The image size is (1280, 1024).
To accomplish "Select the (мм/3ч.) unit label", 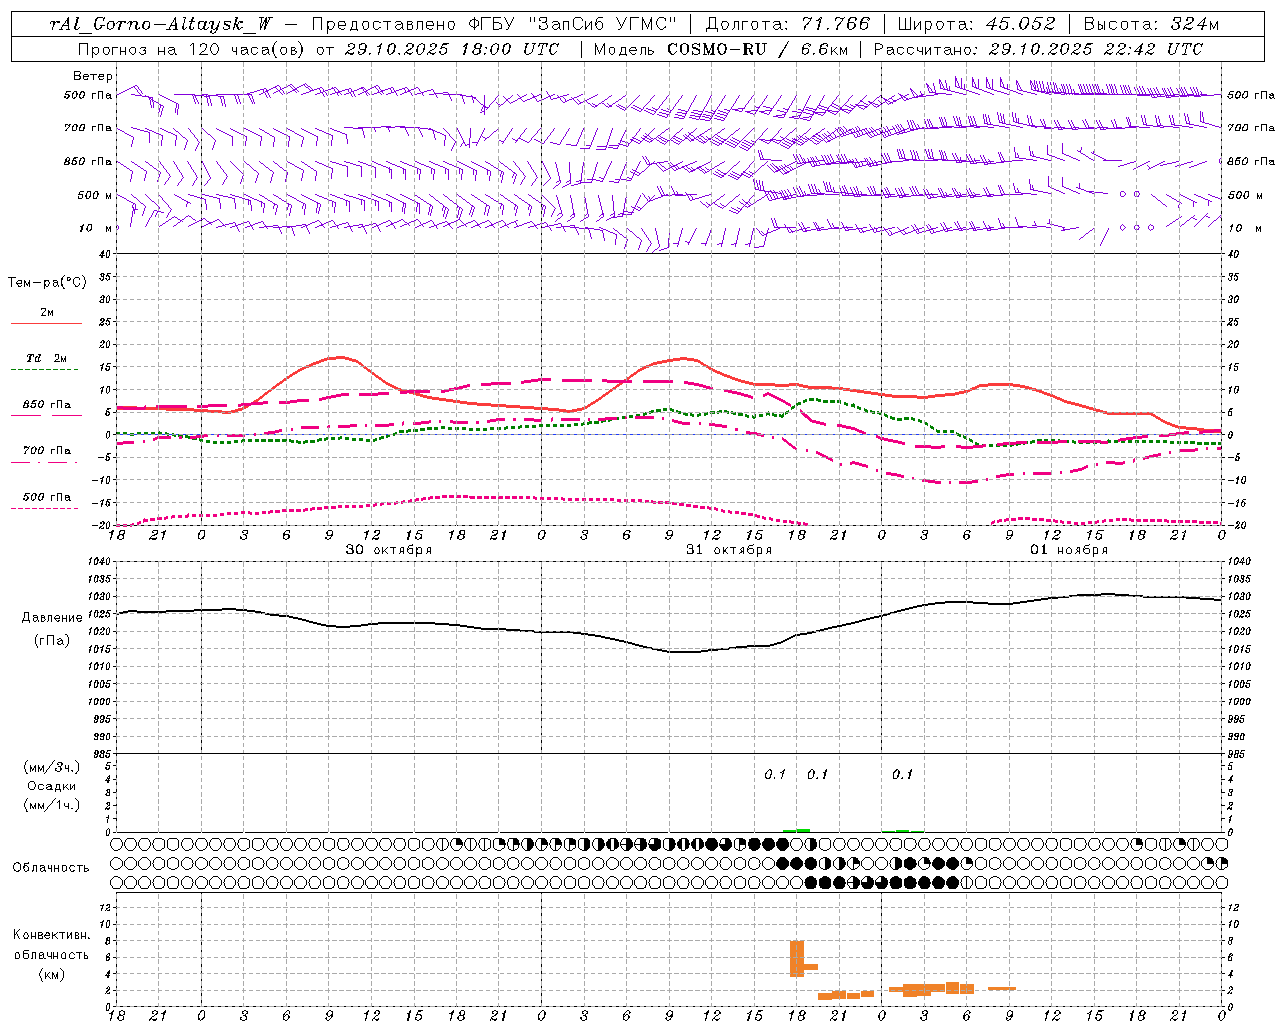I will pos(52,767).
